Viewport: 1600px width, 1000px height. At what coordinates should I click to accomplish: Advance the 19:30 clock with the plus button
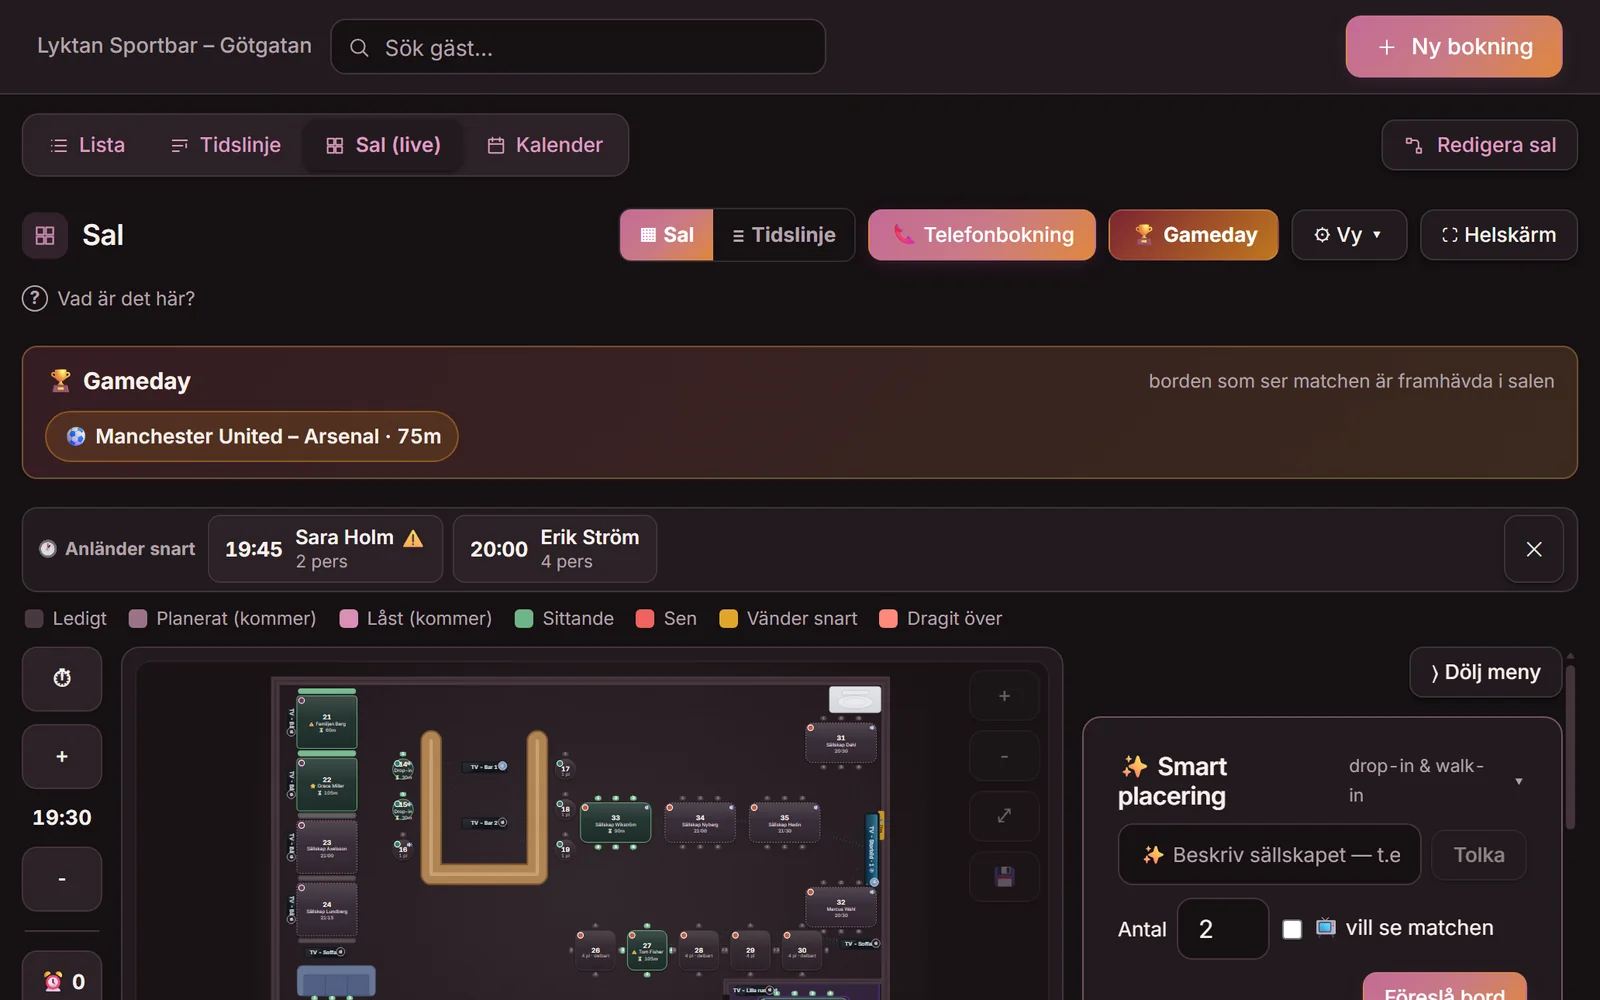pyautogui.click(x=62, y=757)
